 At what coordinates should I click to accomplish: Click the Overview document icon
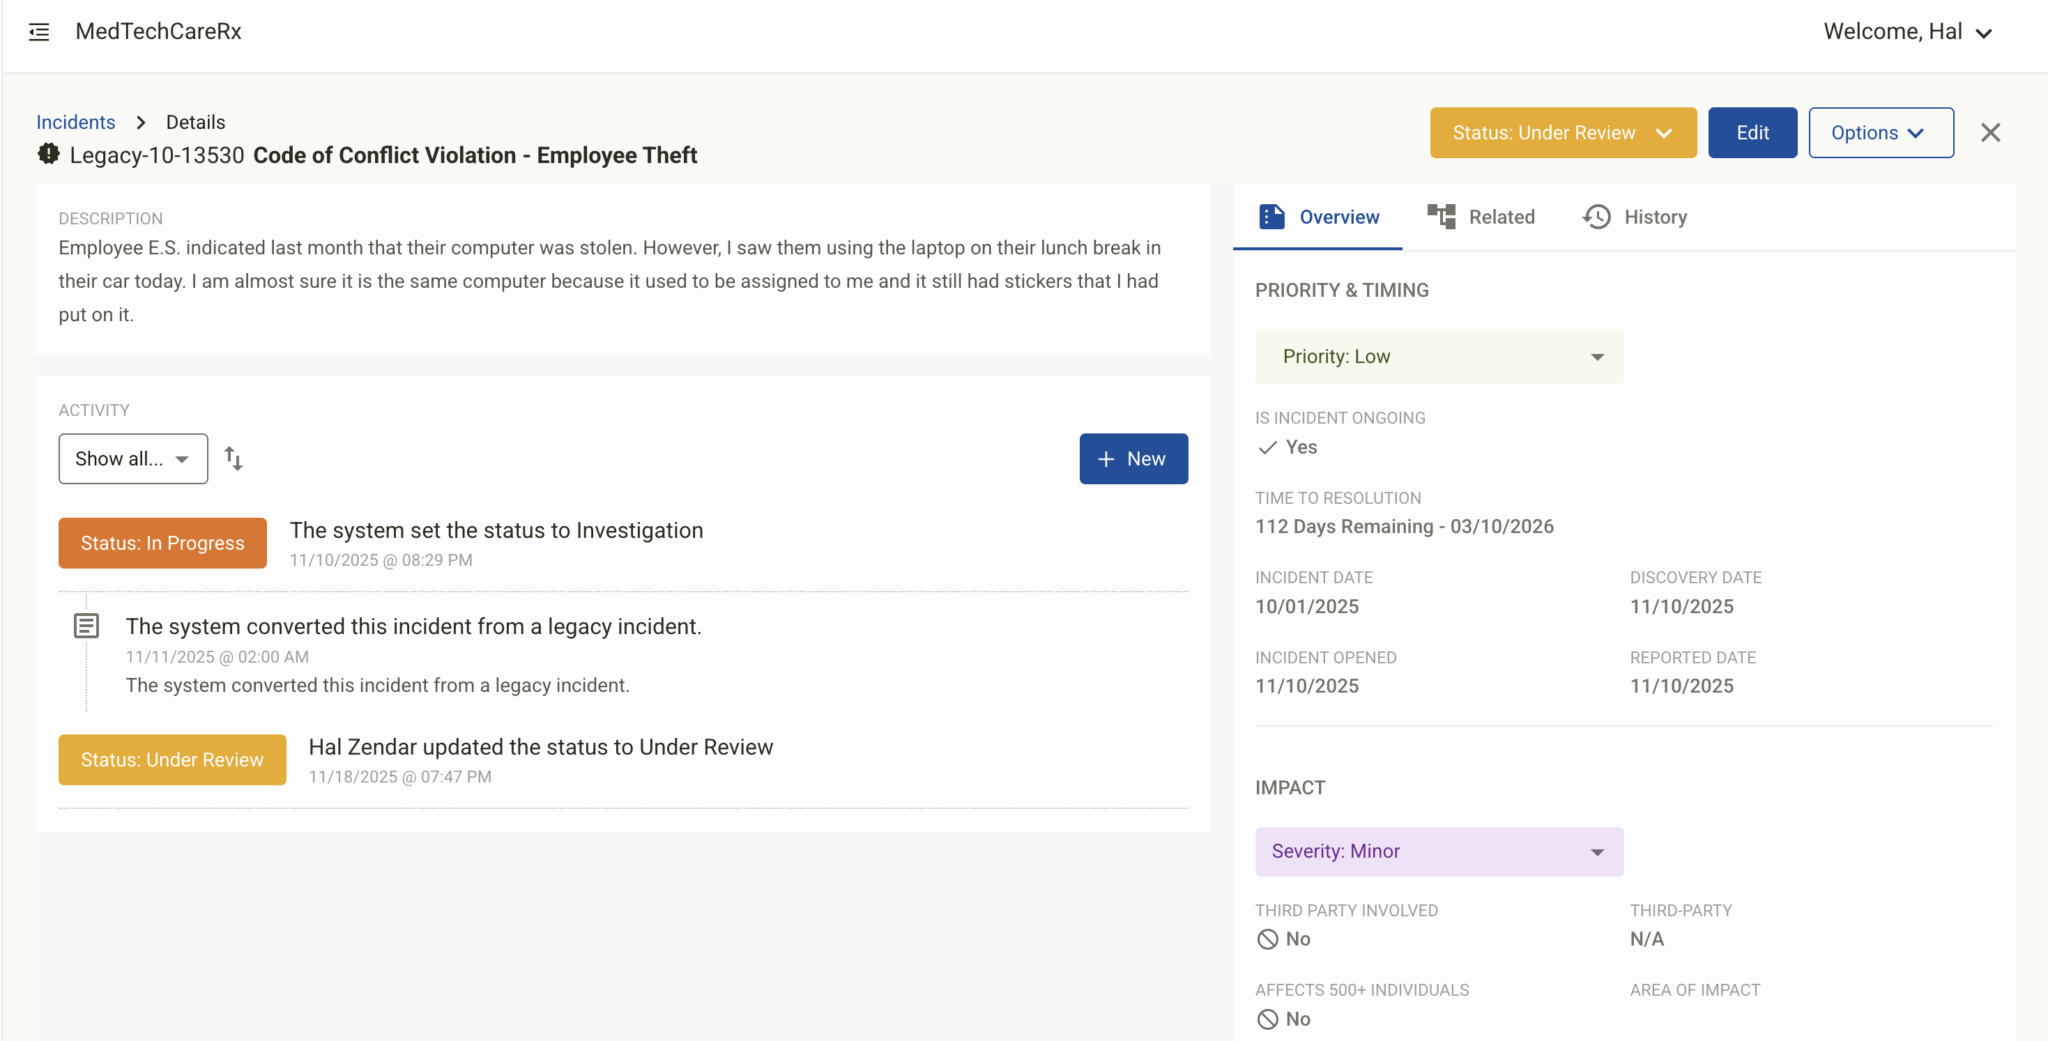(x=1271, y=217)
